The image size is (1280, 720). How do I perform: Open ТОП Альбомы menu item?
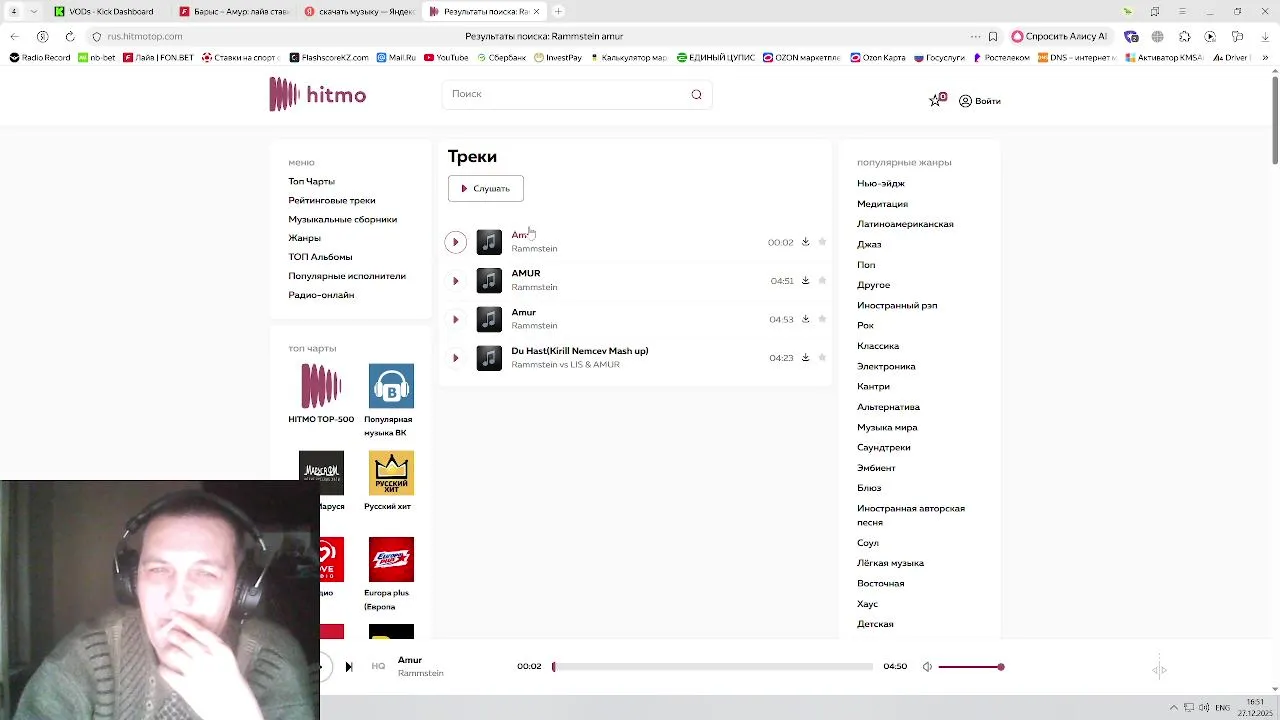320,257
